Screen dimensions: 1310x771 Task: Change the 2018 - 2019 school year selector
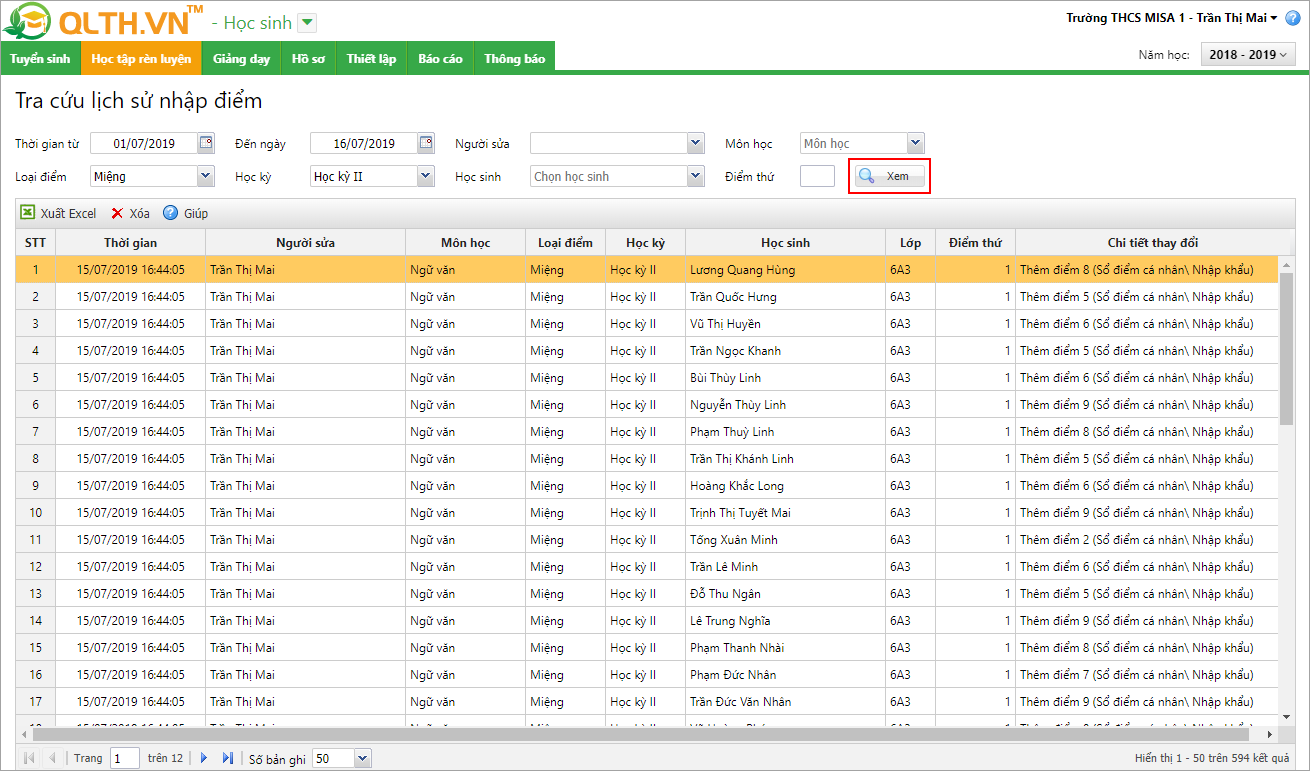pyautogui.click(x=1248, y=55)
